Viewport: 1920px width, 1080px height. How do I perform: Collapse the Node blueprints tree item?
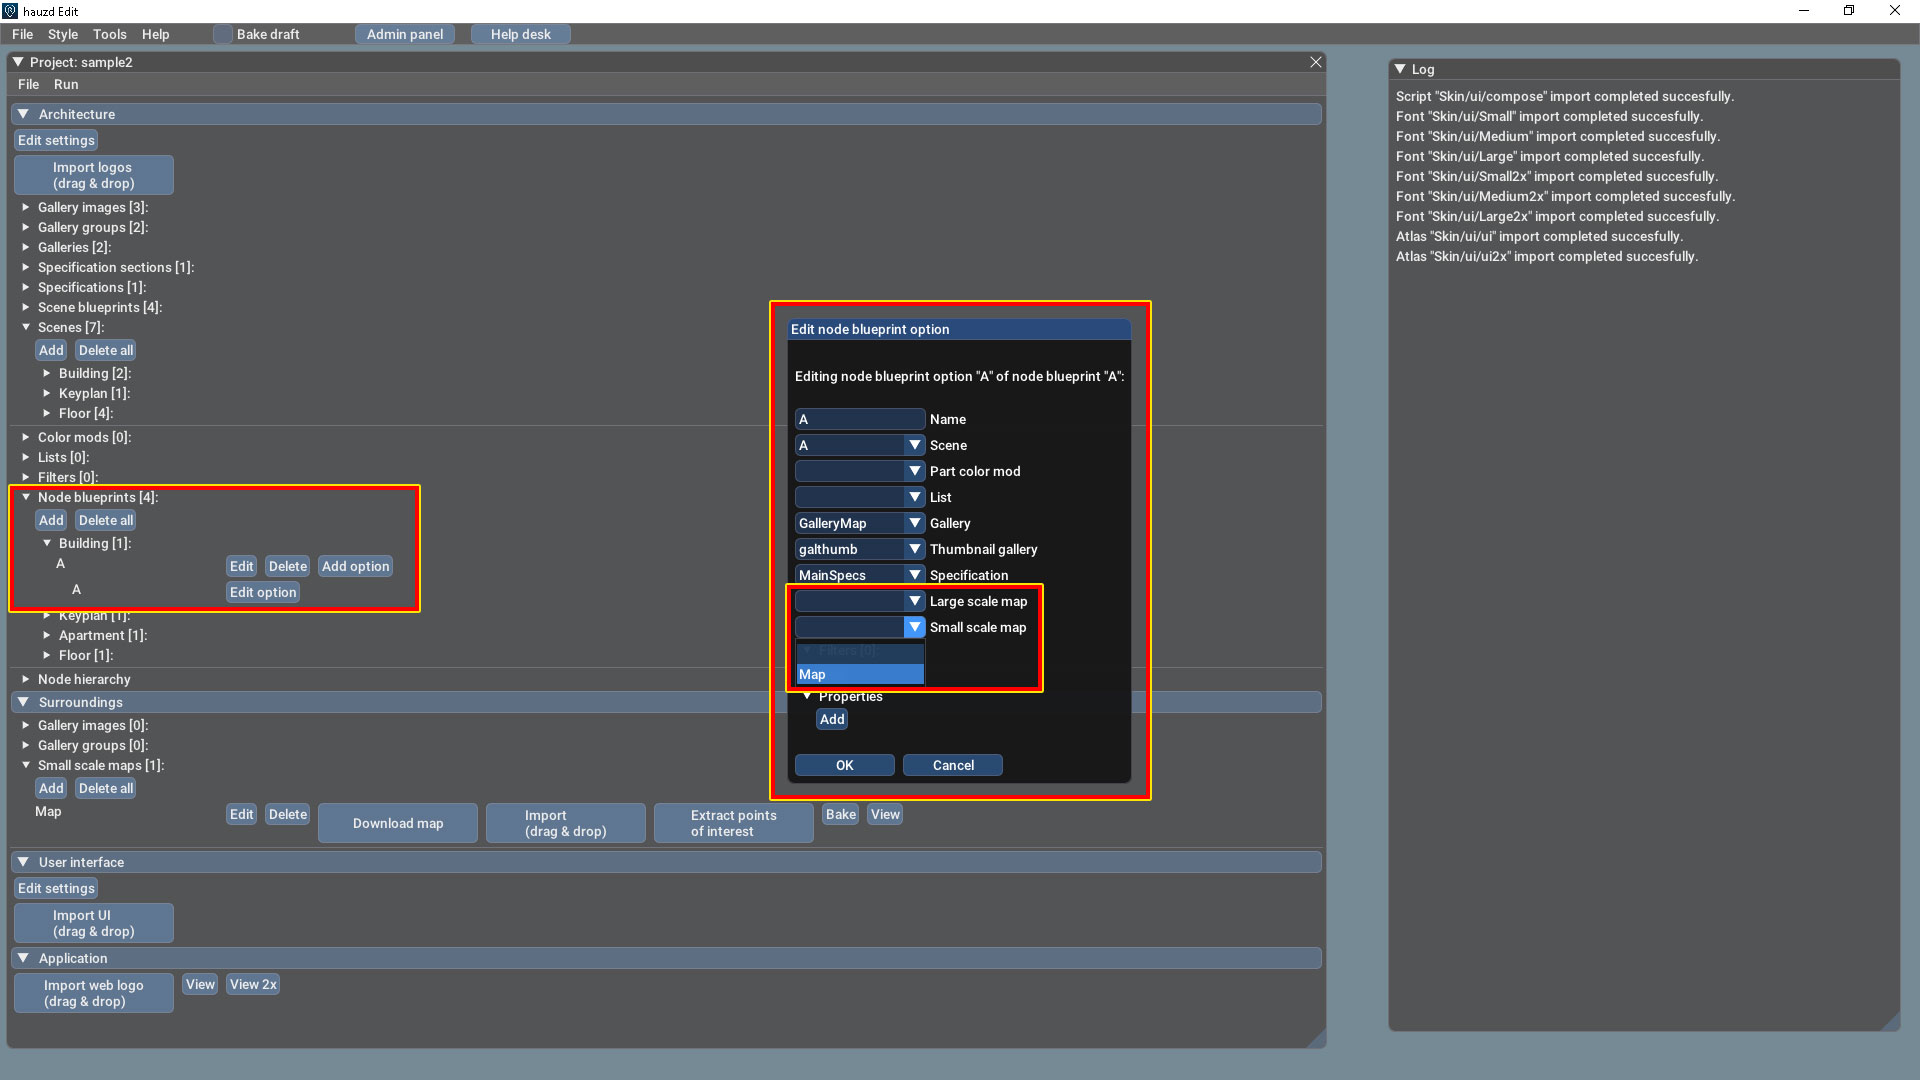click(x=26, y=497)
